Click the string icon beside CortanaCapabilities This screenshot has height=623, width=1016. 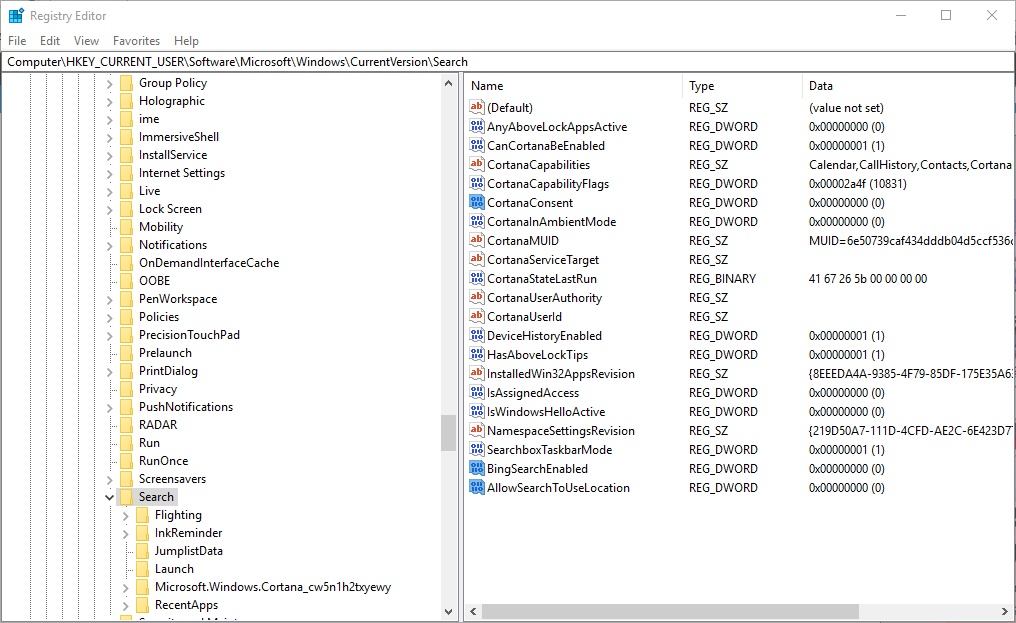[x=477, y=164]
